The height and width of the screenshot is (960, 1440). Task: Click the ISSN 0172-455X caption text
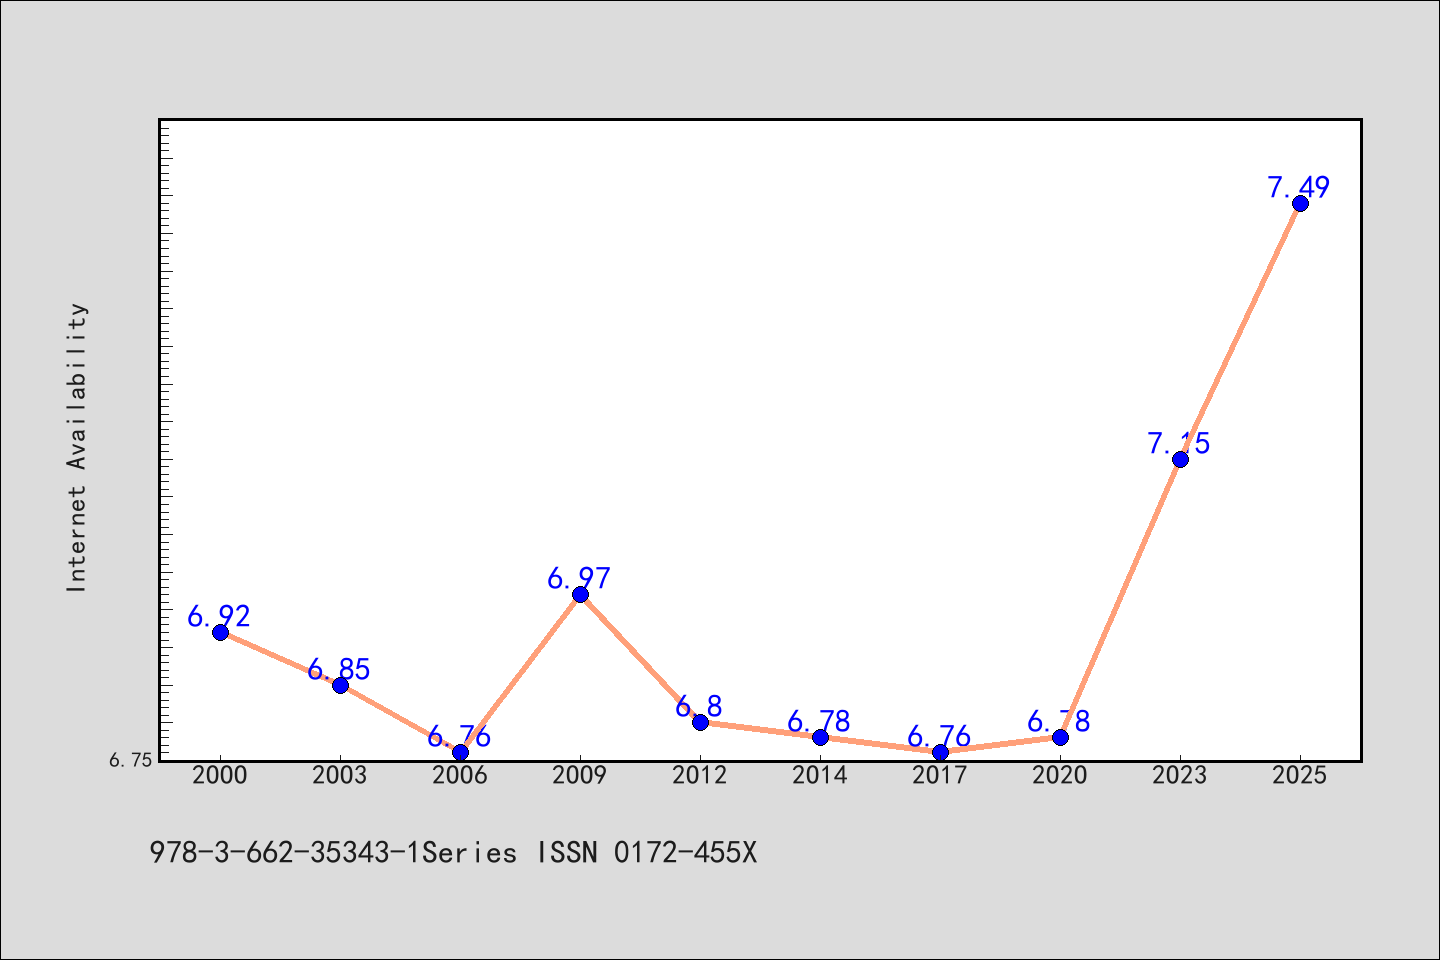click(x=647, y=853)
